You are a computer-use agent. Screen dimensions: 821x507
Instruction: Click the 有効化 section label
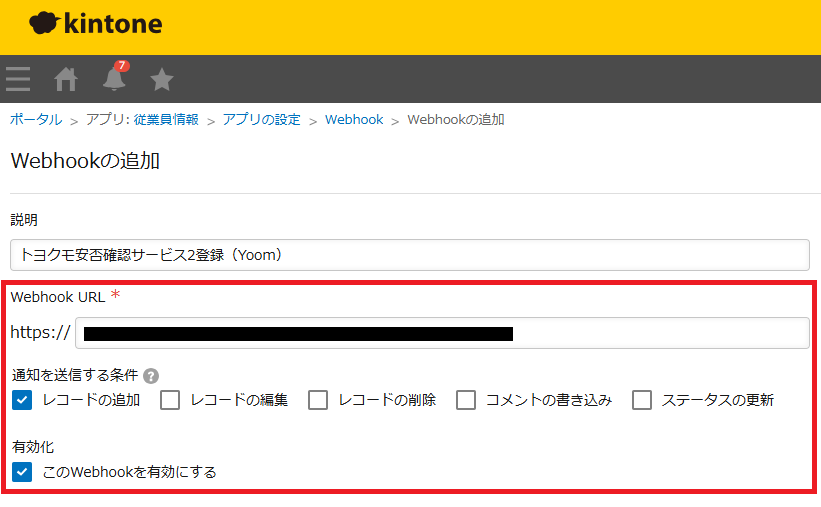[x=33, y=447]
